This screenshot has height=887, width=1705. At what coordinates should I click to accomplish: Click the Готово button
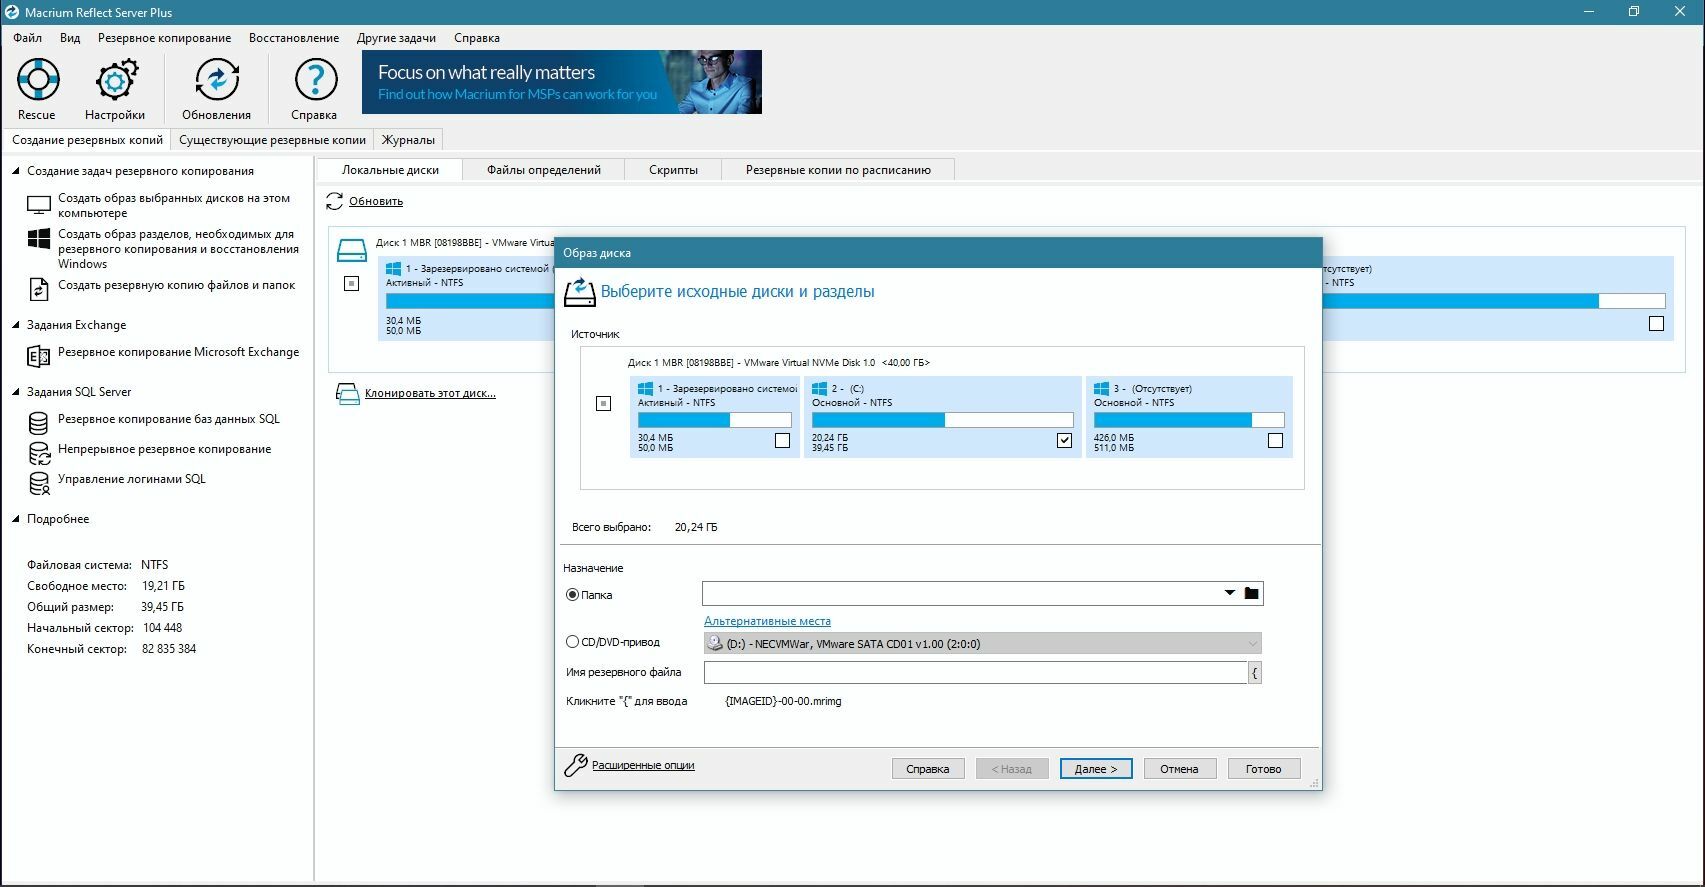1264,769
